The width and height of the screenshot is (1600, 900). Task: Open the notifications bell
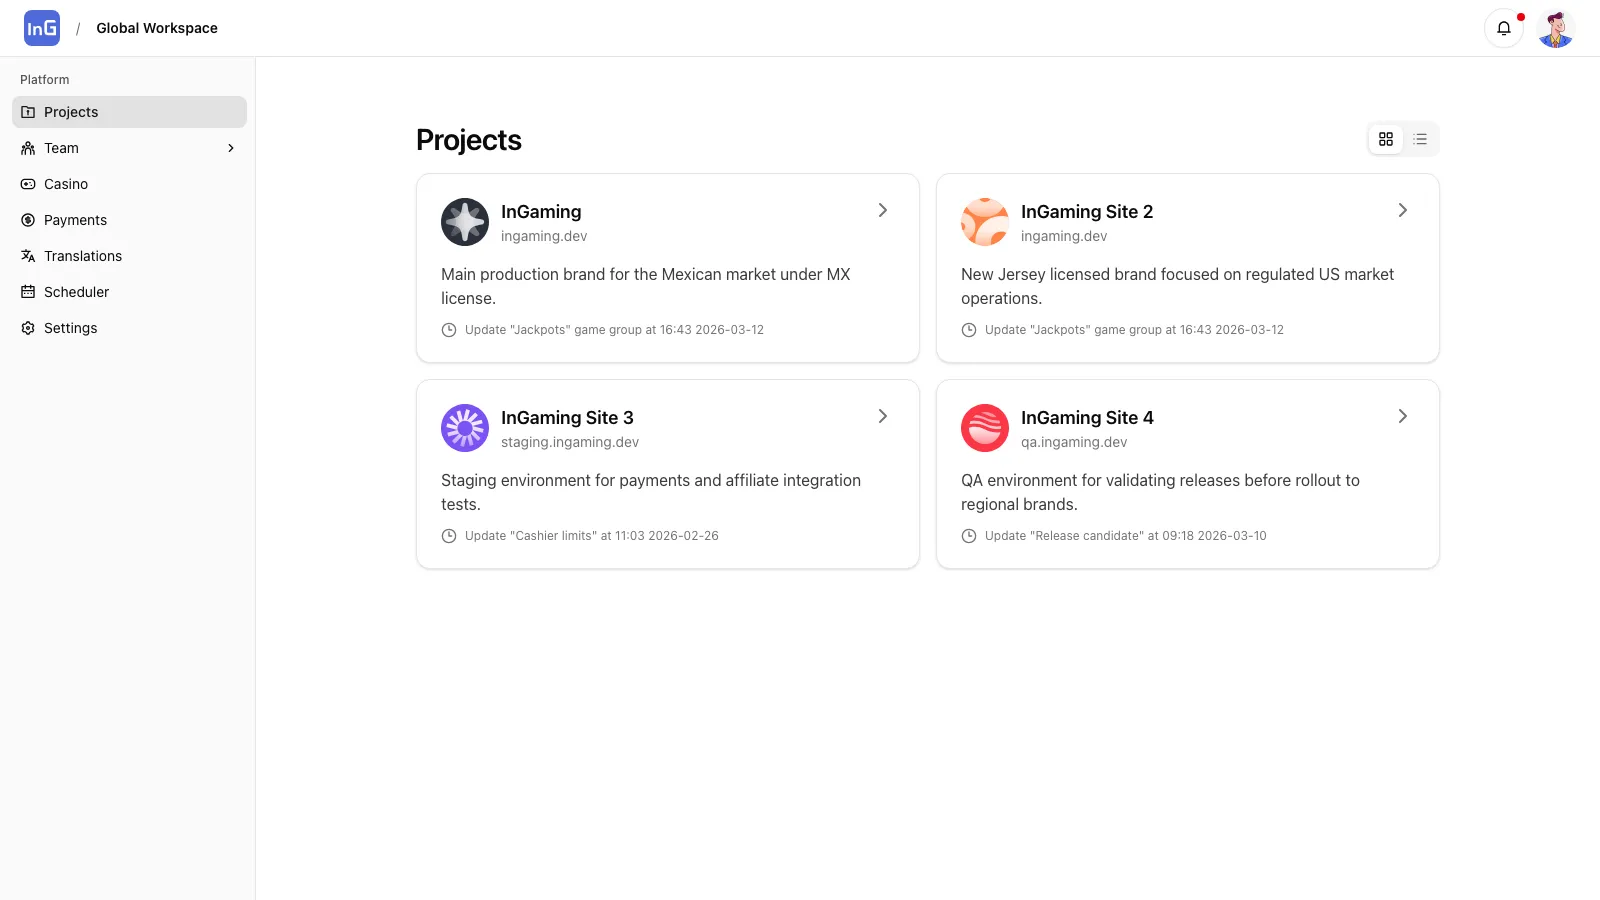(x=1503, y=28)
